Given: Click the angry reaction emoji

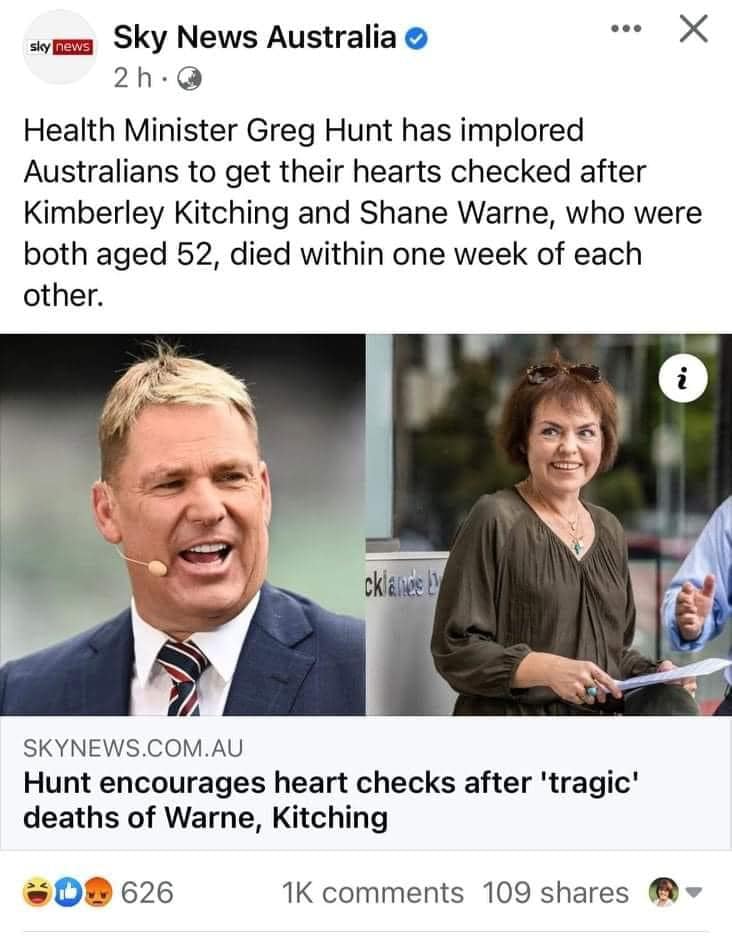Looking at the screenshot, I should (x=98, y=893).
